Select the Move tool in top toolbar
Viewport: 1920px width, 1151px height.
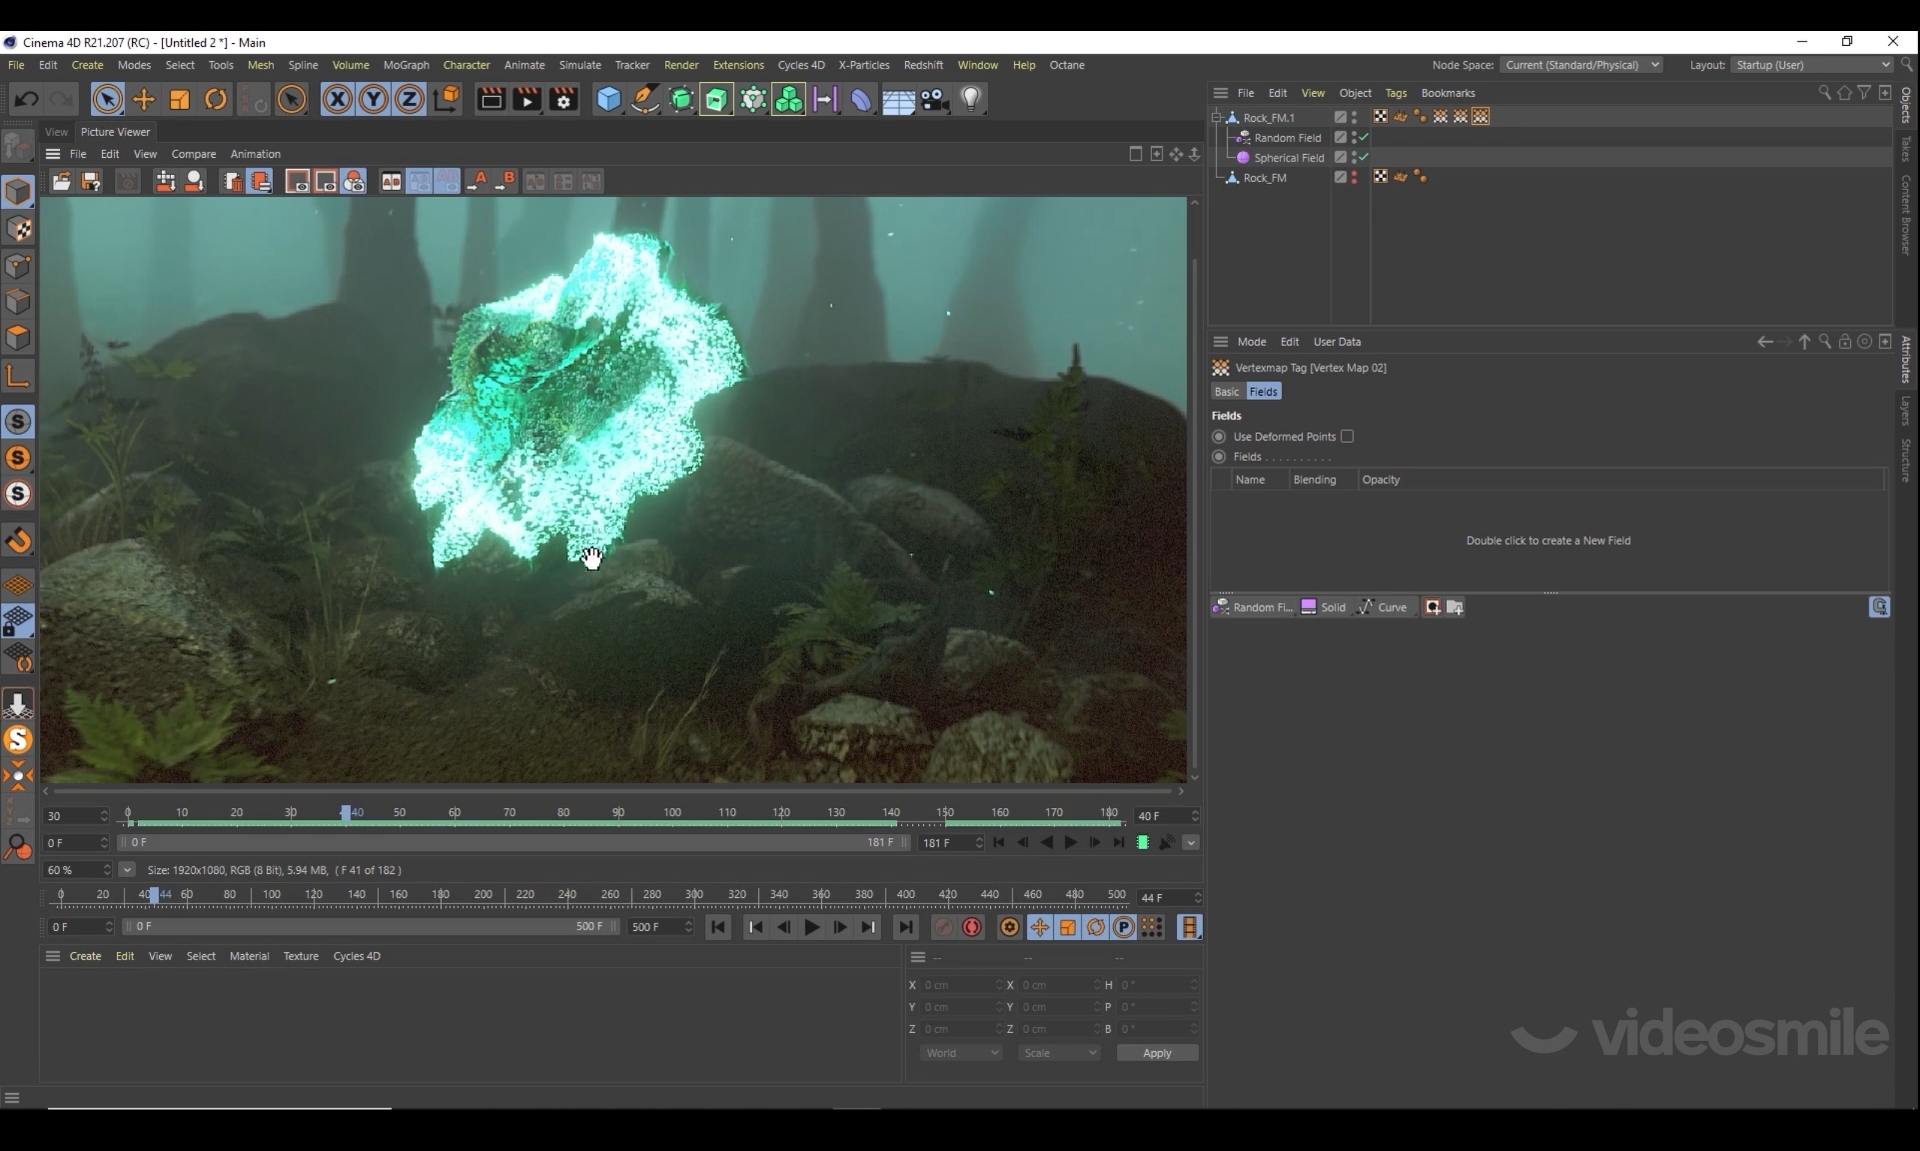coord(144,99)
